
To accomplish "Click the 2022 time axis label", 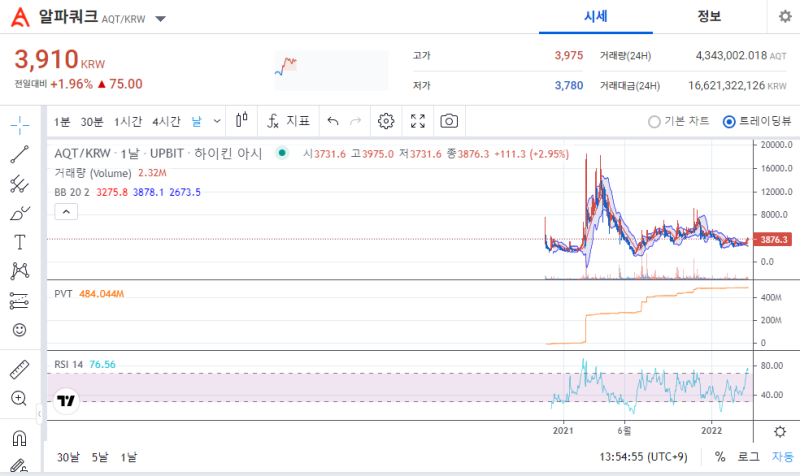I will point(711,431).
